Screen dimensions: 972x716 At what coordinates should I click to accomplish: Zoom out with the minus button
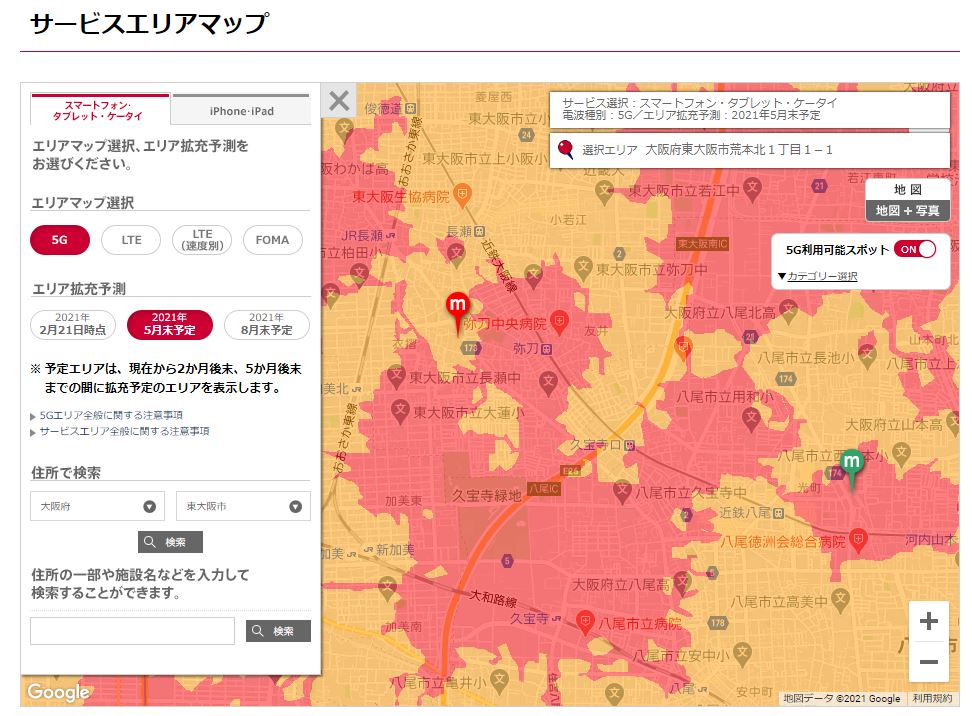(x=929, y=661)
